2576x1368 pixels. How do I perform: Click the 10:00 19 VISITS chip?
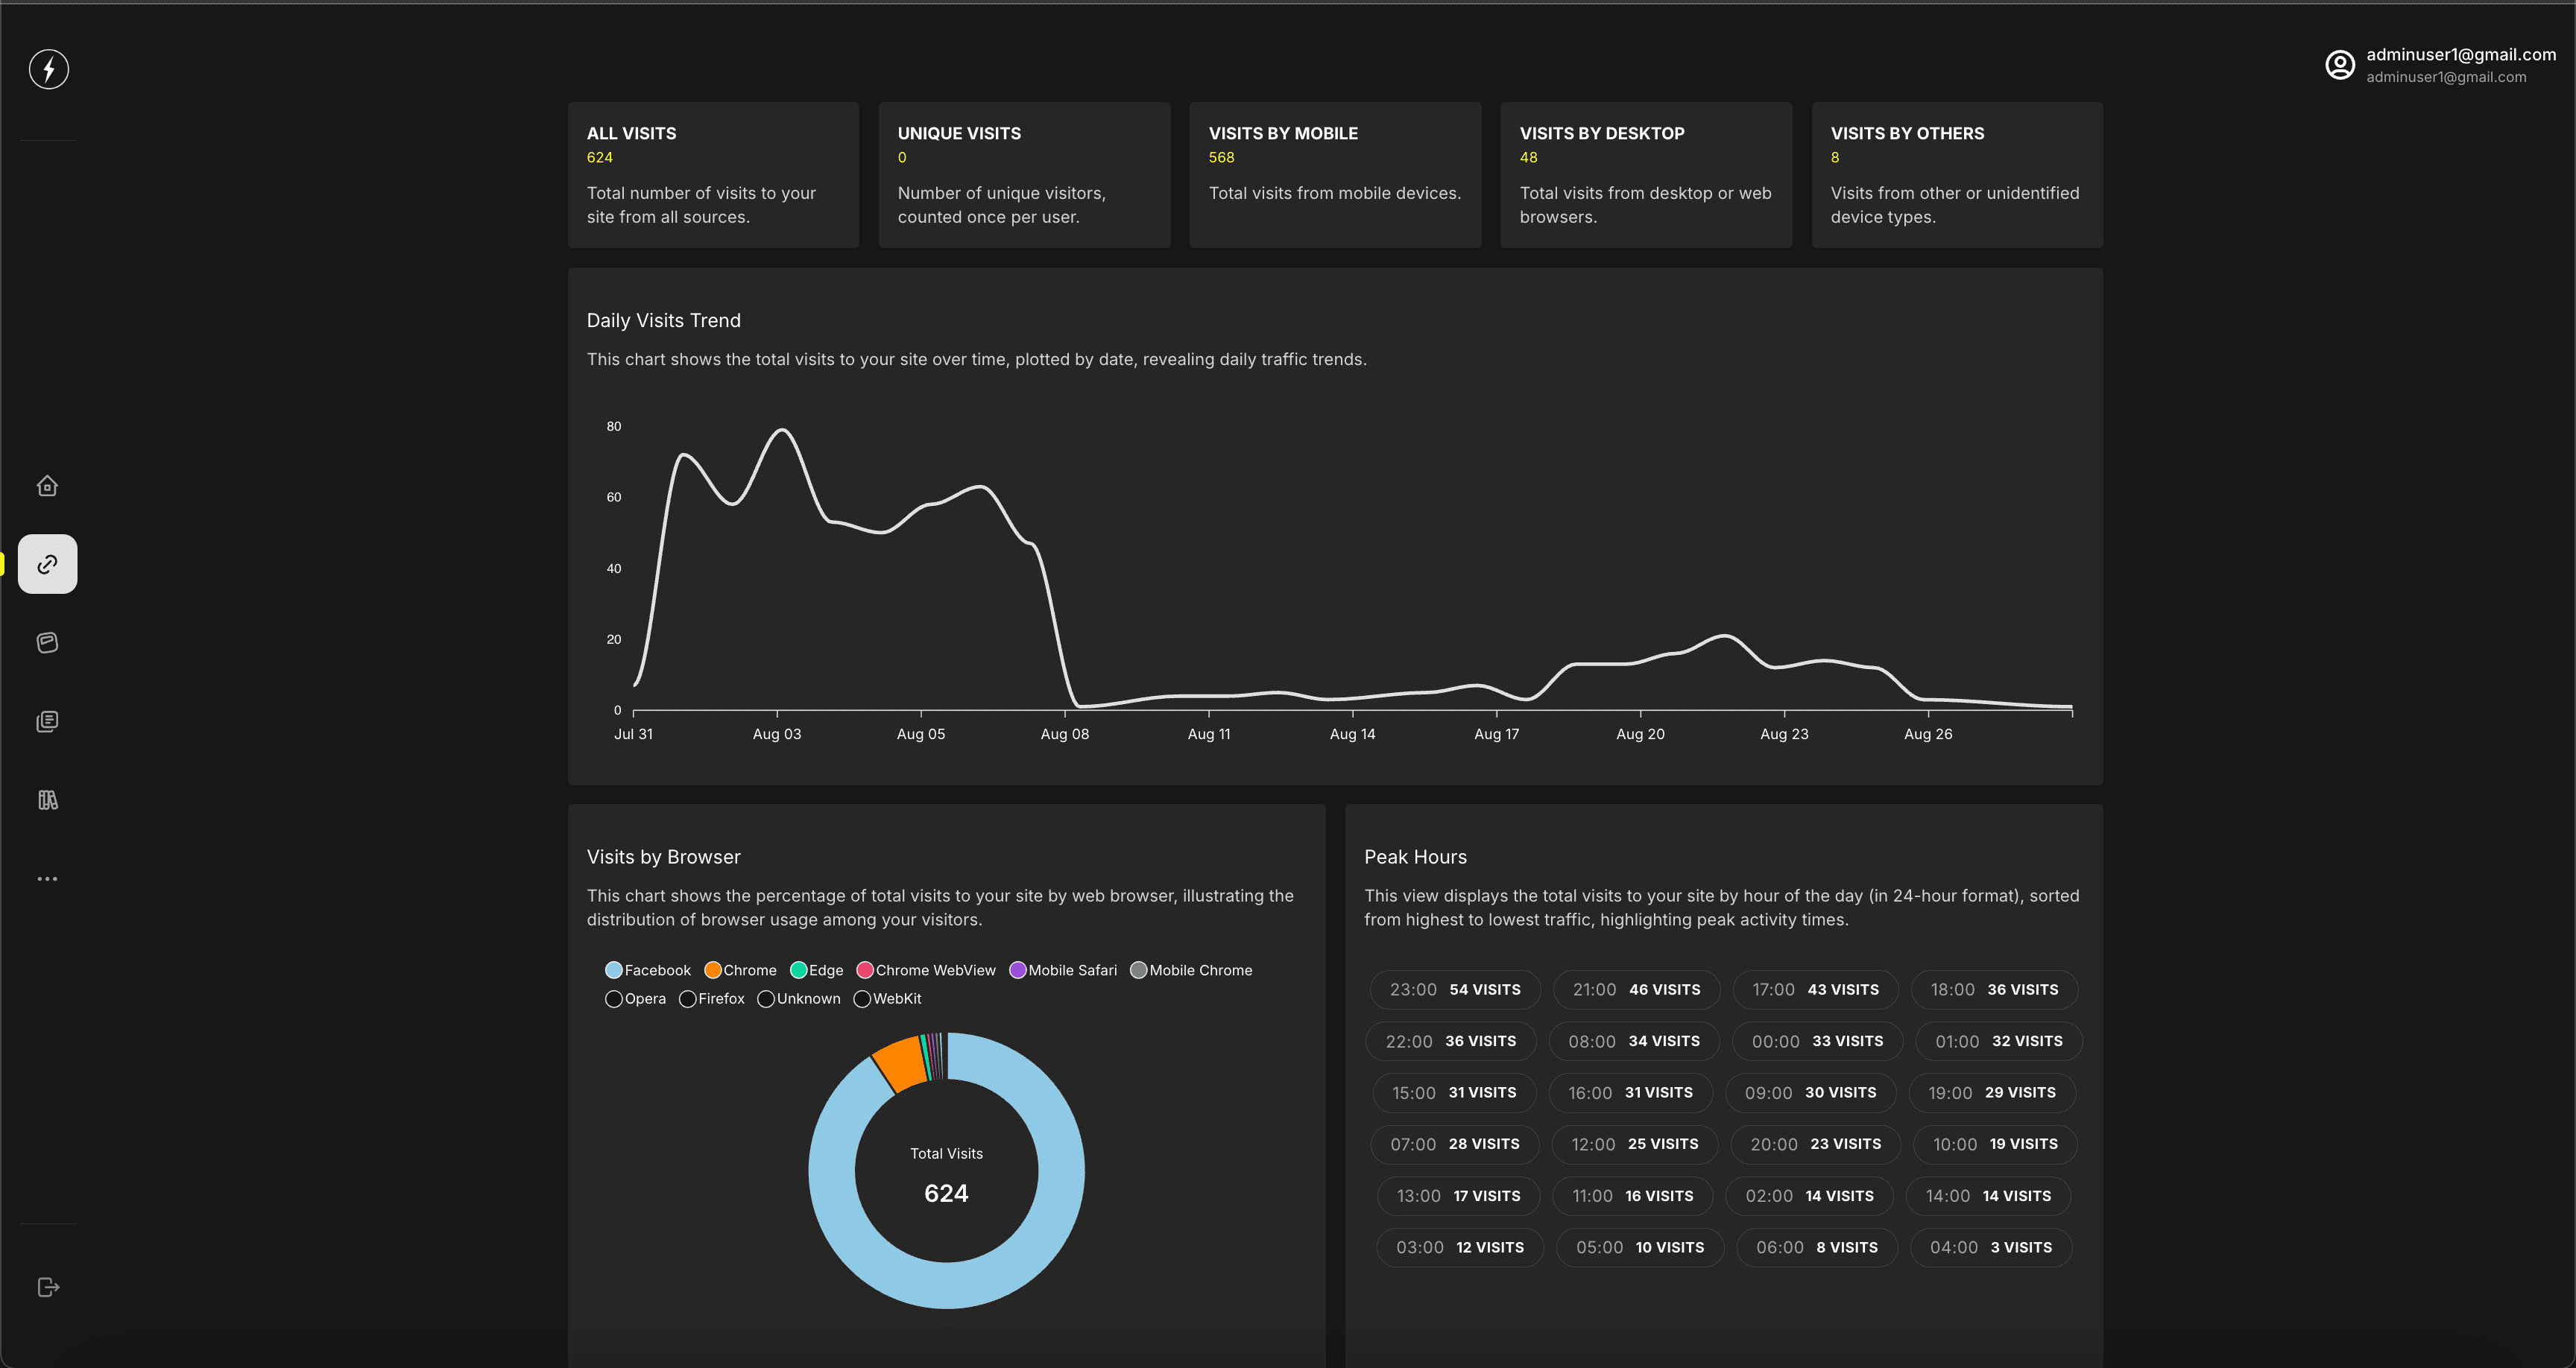[1995, 1145]
